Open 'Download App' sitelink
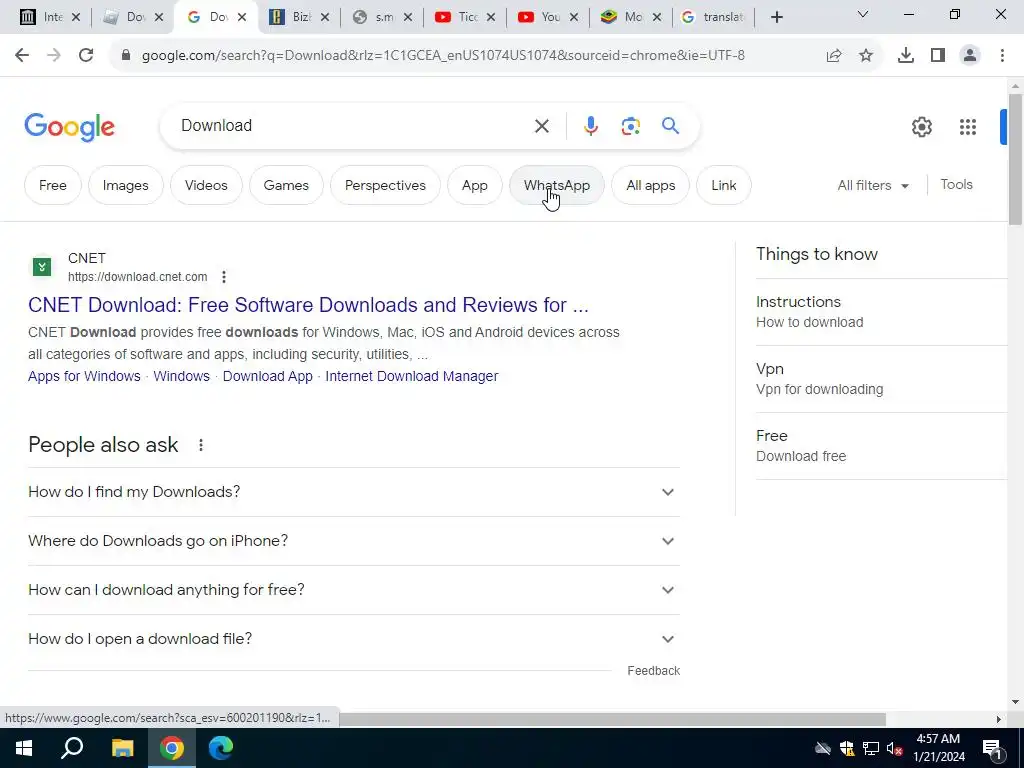The height and width of the screenshot is (768, 1024). coord(268,377)
